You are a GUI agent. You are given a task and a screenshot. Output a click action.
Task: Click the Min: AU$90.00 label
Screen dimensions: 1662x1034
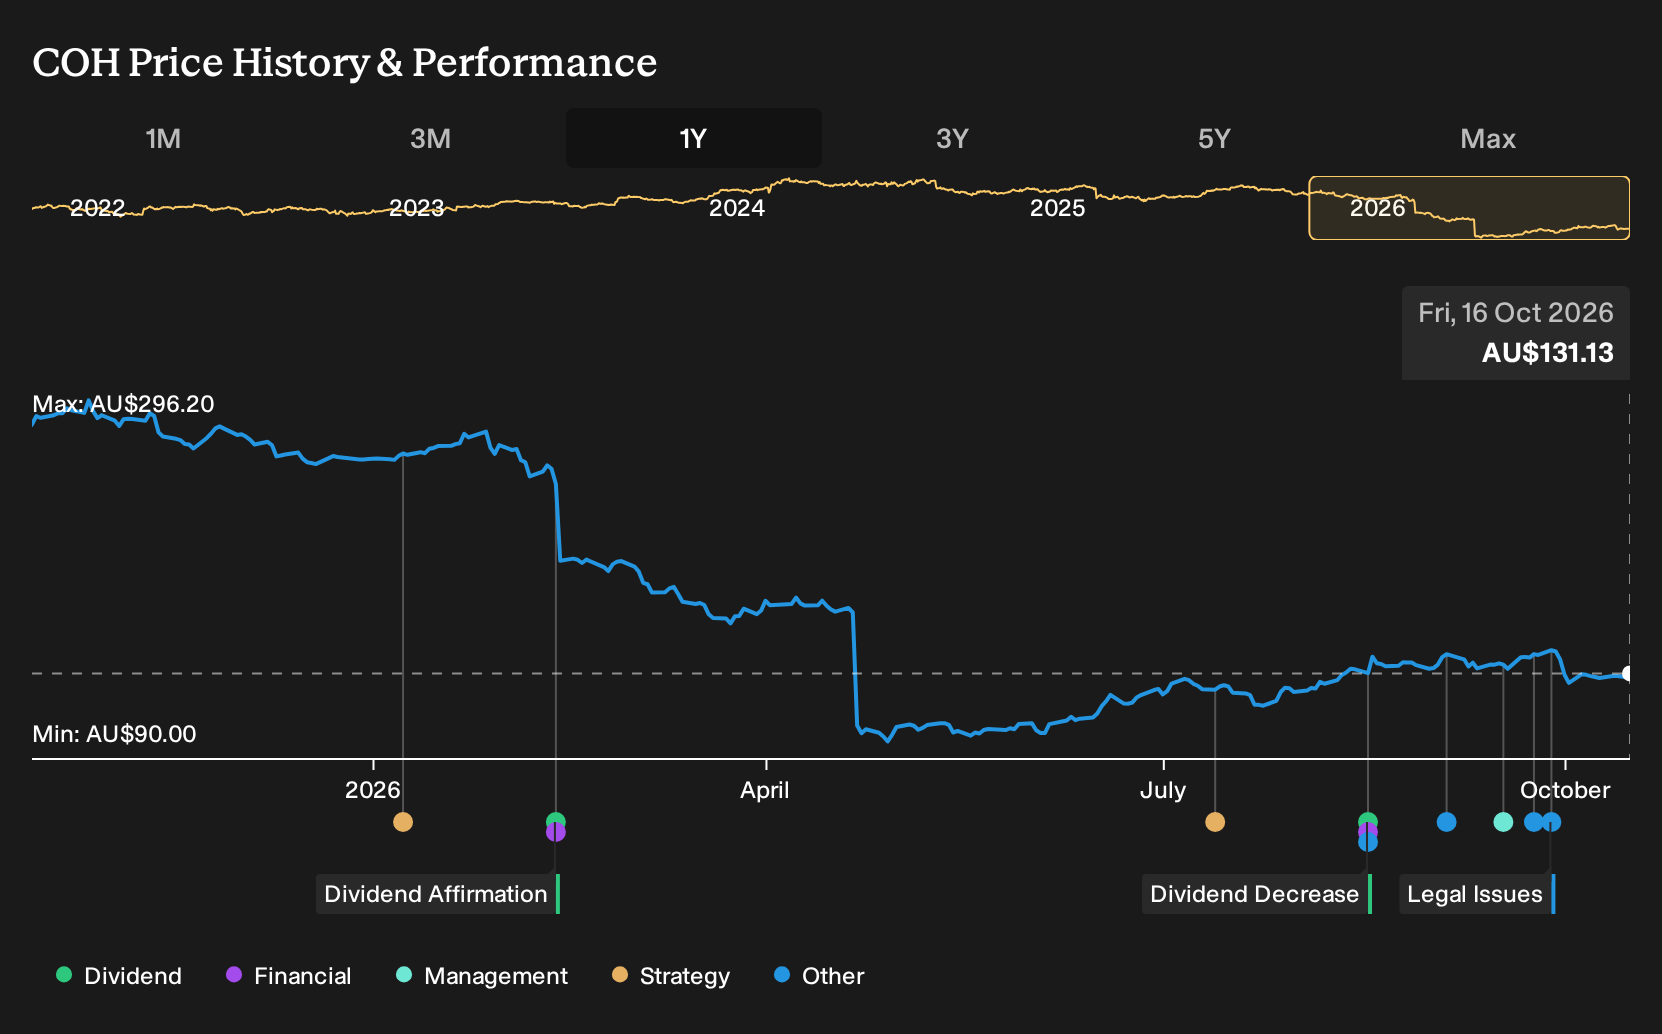[114, 734]
